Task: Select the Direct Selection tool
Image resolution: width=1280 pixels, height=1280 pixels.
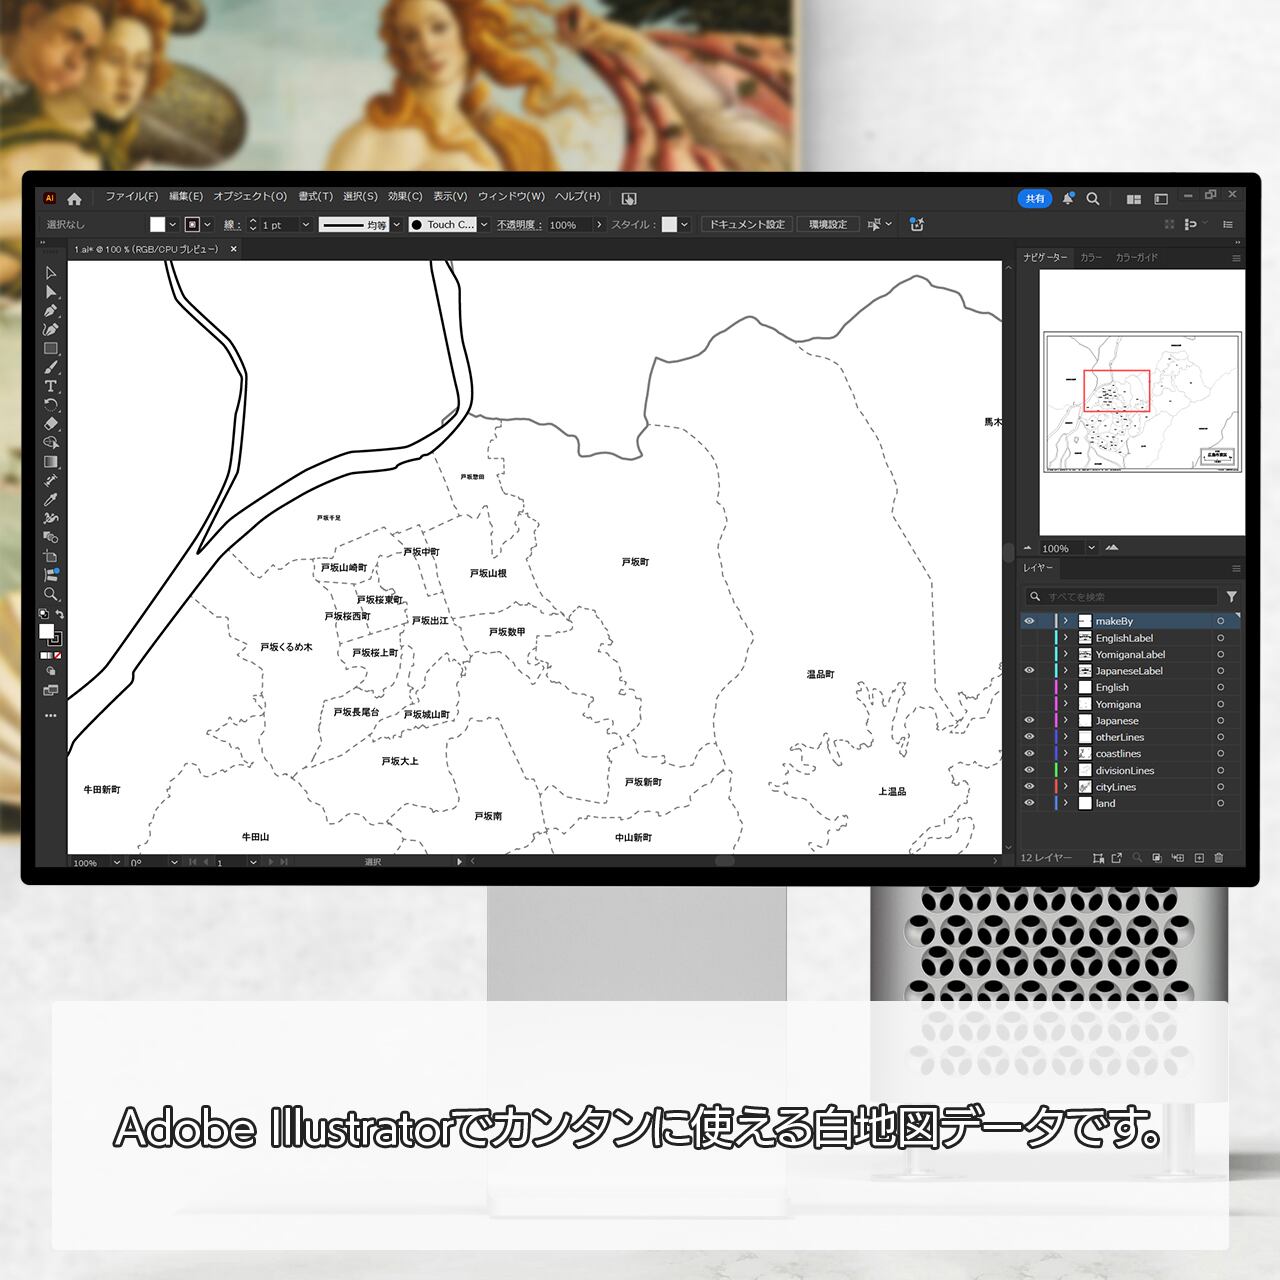Action: (50, 292)
